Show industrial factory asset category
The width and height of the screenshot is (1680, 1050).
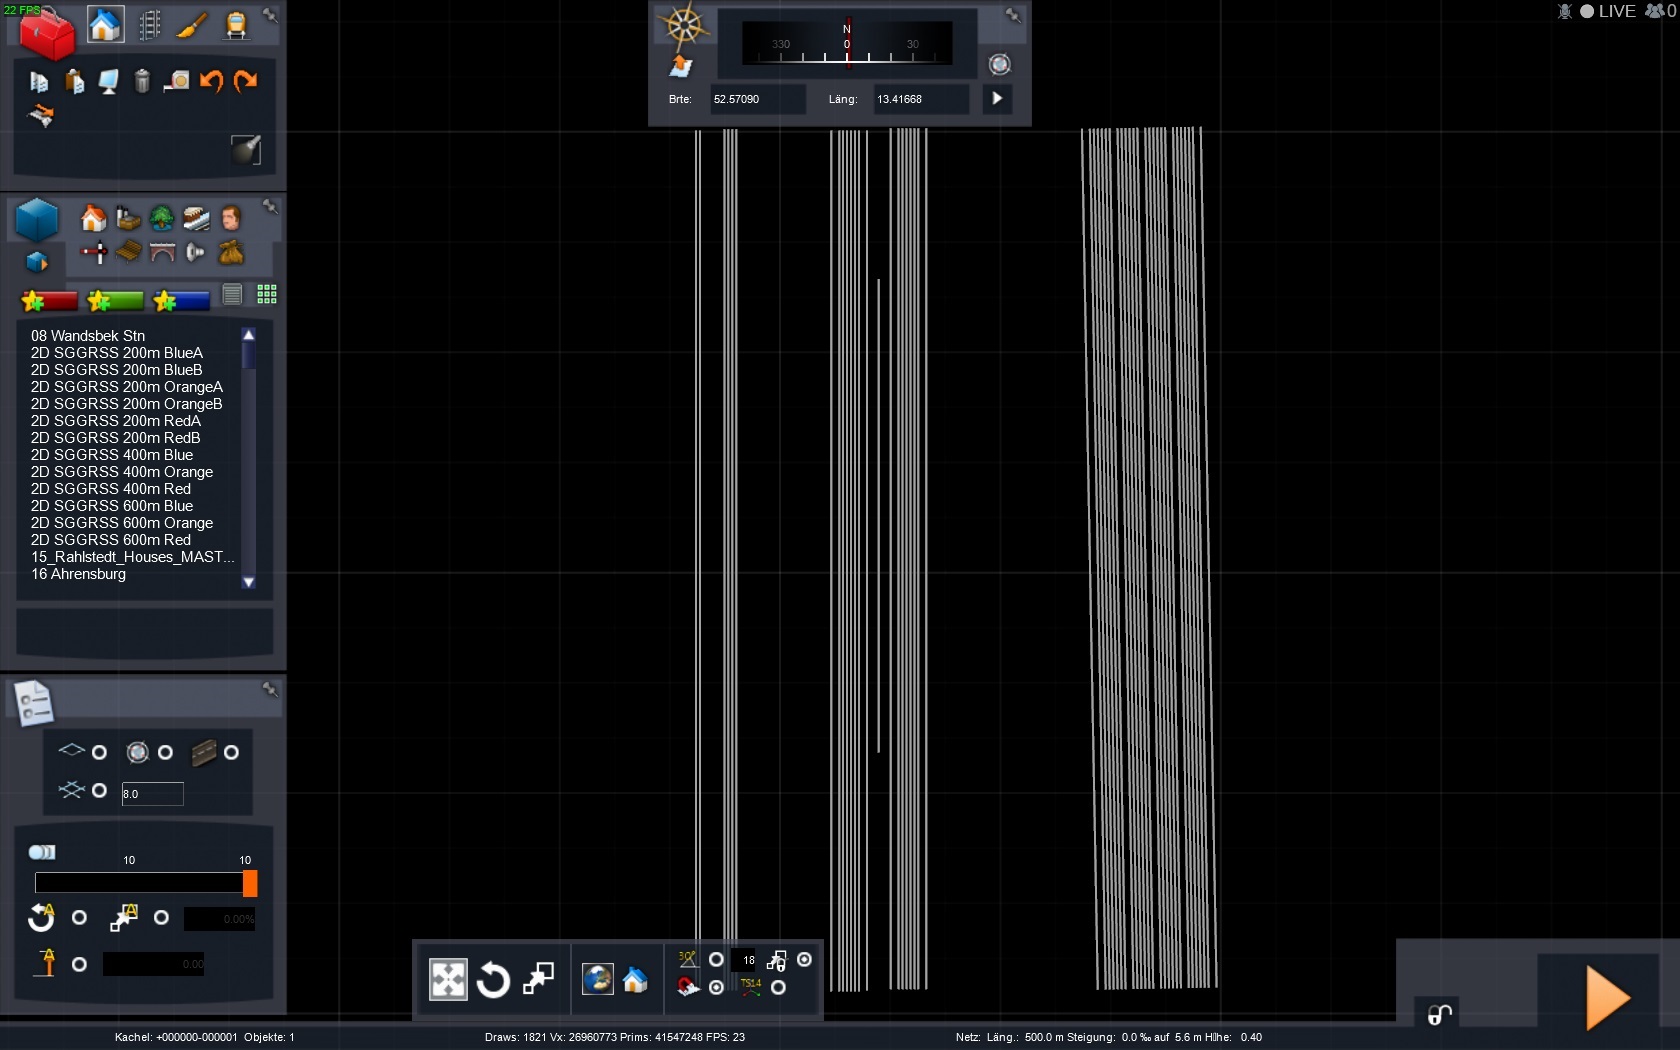pyautogui.click(x=128, y=218)
